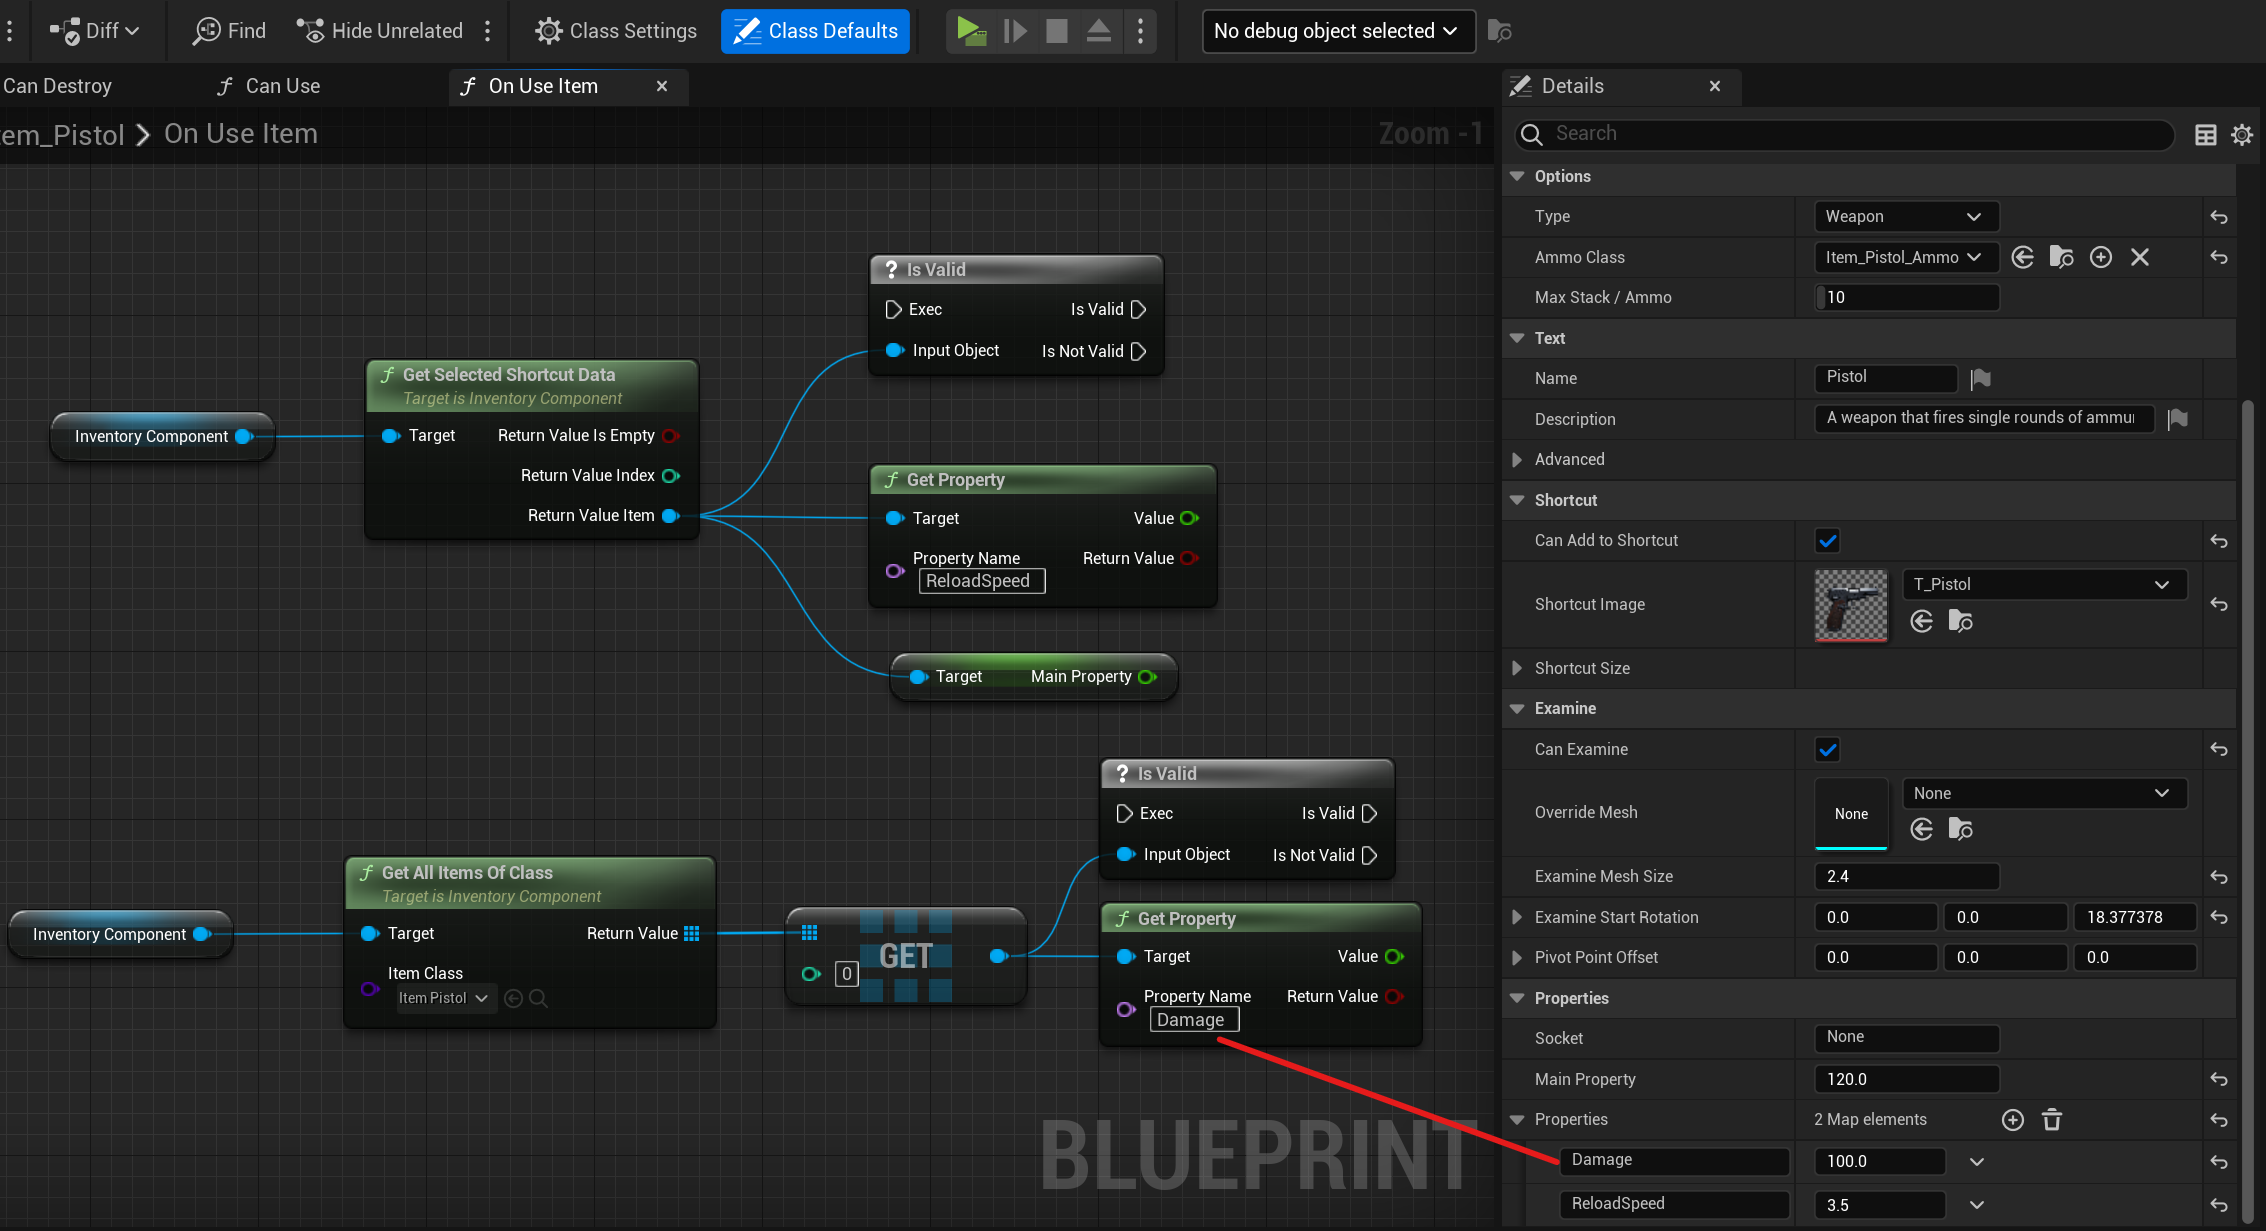2266x1231 pixels.
Task: Click the debug object locate icon
Action: click(1499, 31)
